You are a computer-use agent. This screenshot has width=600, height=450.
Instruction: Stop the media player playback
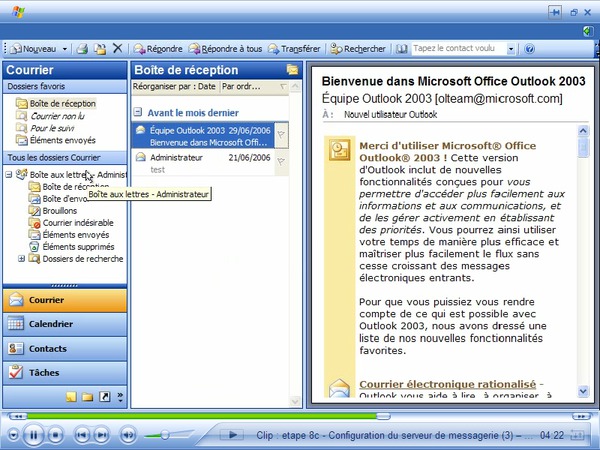(55, 435)
